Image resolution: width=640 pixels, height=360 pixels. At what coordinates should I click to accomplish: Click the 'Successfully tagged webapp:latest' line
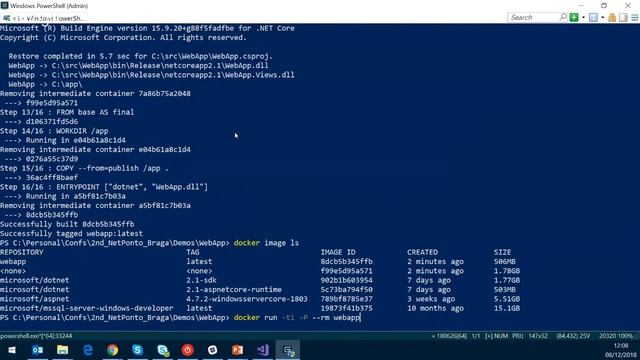pyautogui.click(x=71, y=233)
